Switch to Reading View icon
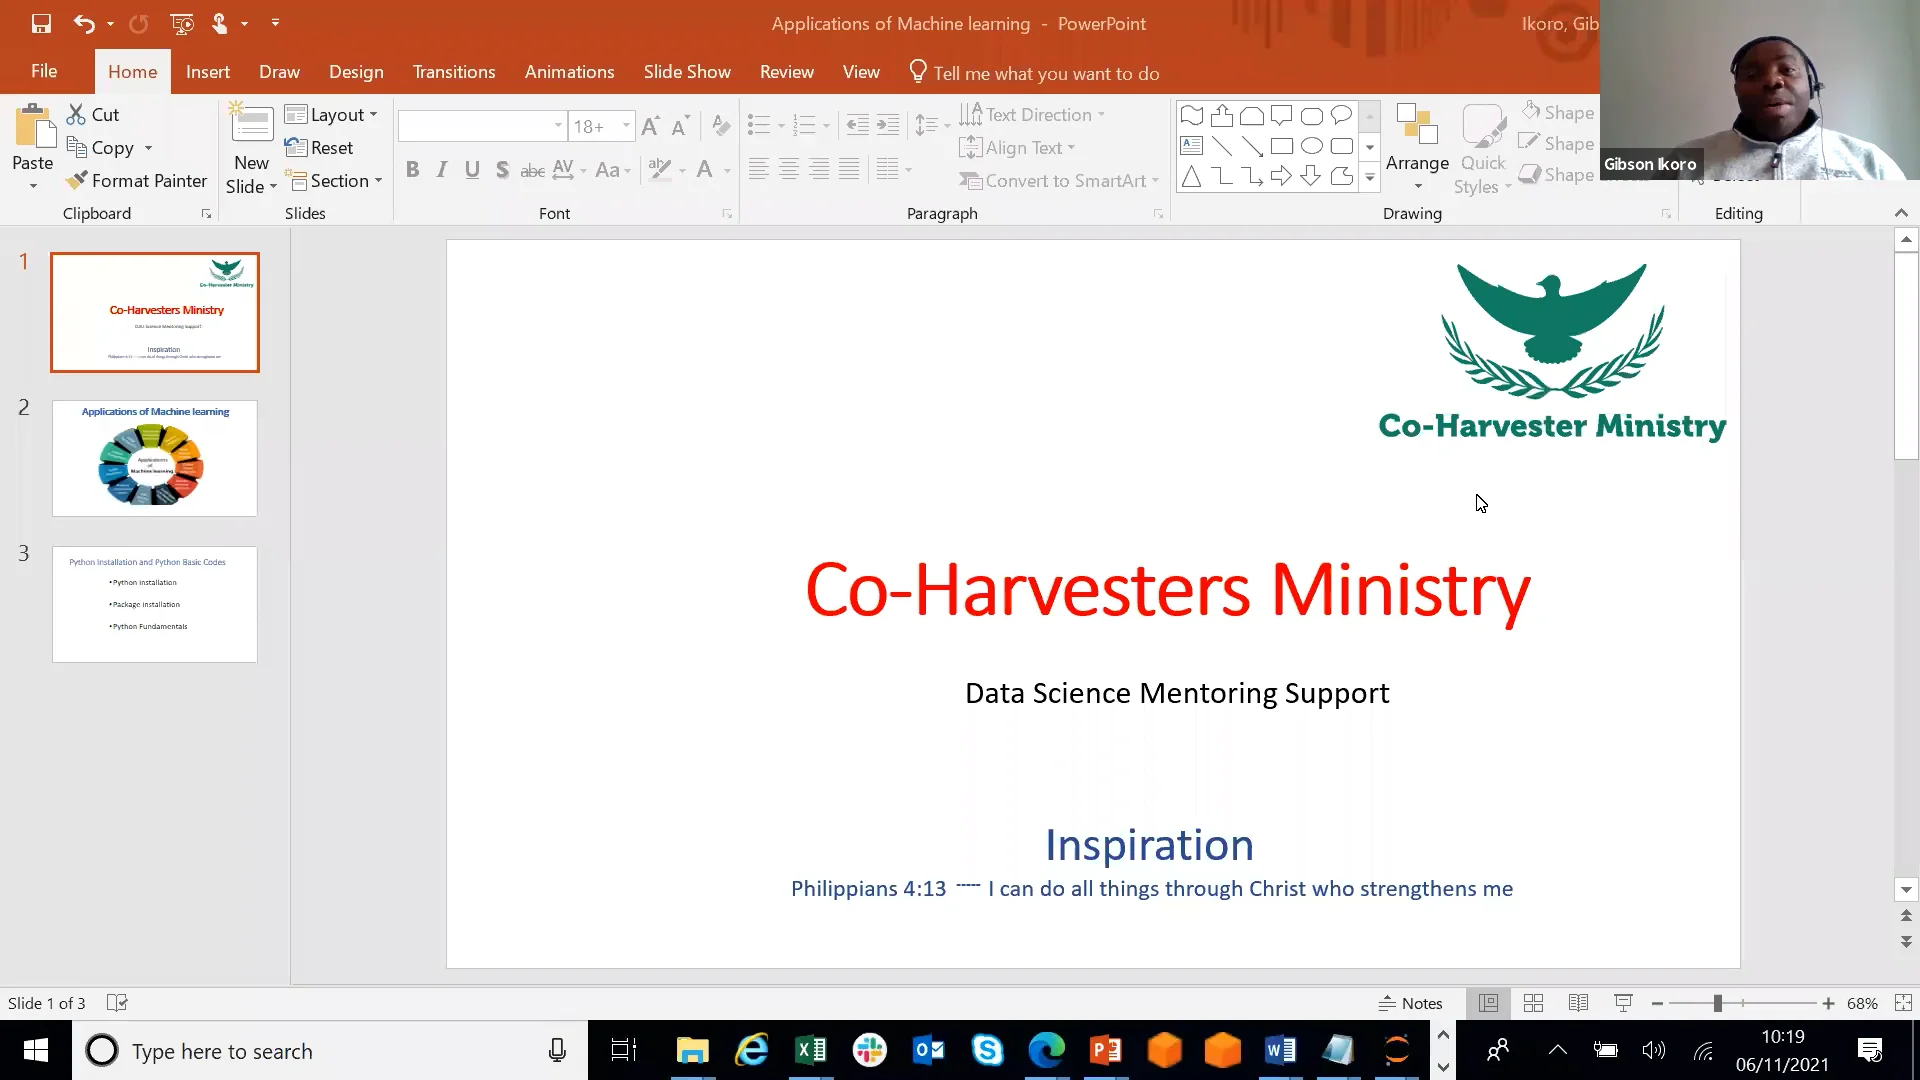Screen dimensions: 1920x1080 point(1578,1003)
